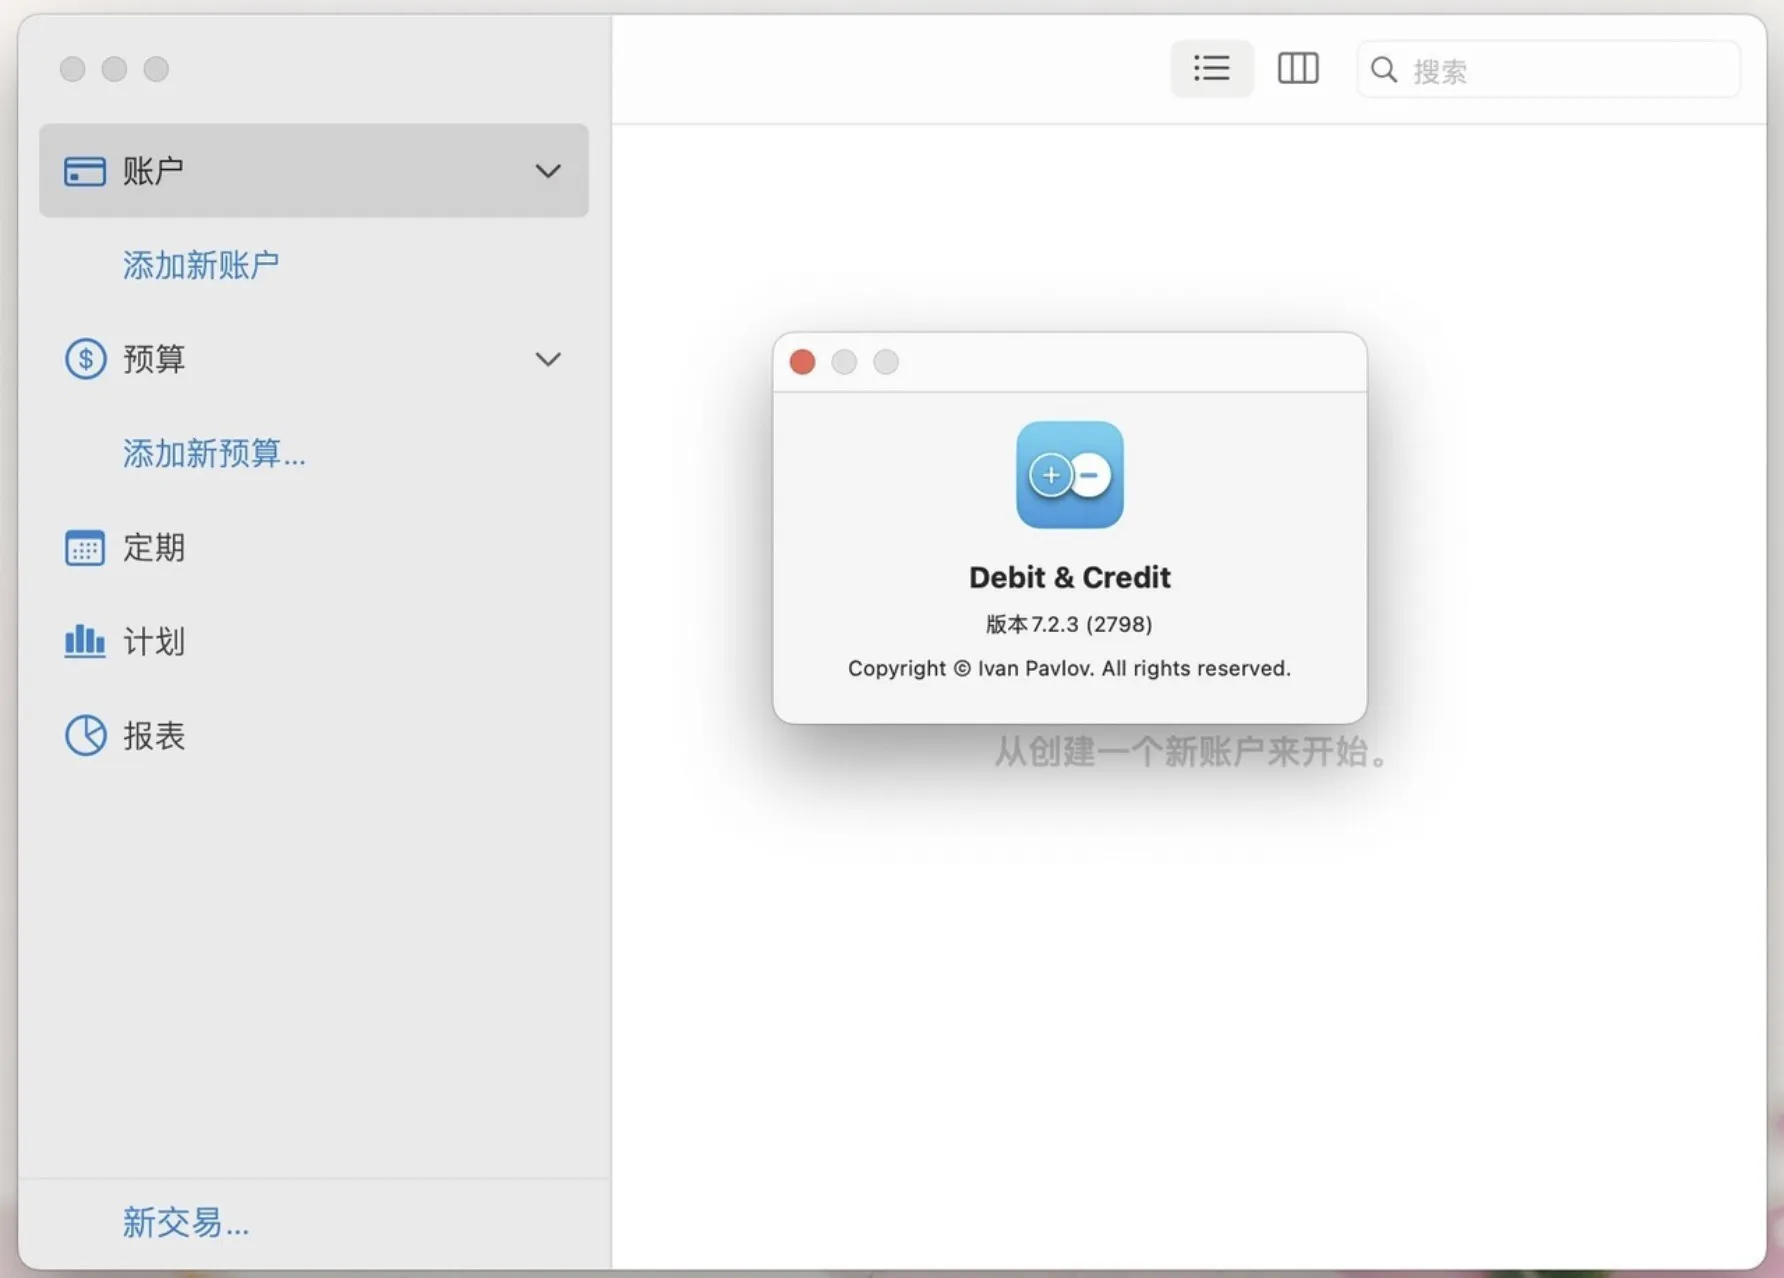1784x1278 pixels.
Task: Click the Debit & Credit title text
Action: pos(1070,578)
